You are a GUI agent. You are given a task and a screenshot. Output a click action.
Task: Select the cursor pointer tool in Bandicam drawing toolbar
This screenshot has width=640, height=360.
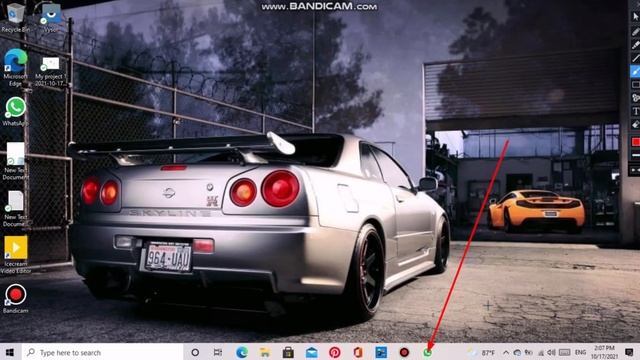[635, 16]
